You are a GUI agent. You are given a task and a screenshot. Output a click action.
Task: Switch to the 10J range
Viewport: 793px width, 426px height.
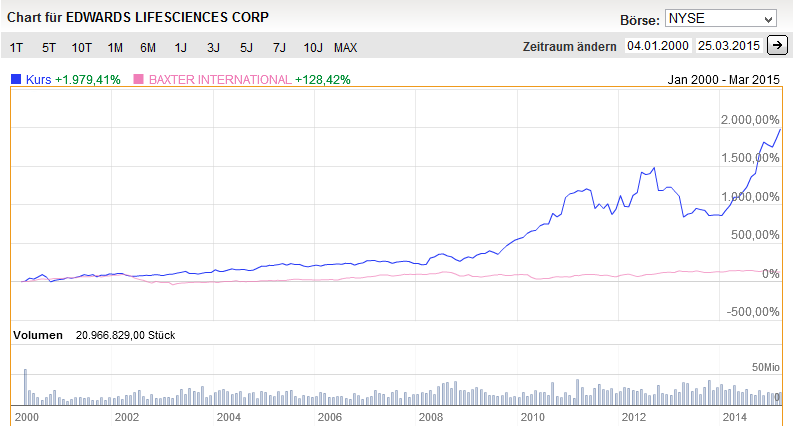[x=313, y=47]
